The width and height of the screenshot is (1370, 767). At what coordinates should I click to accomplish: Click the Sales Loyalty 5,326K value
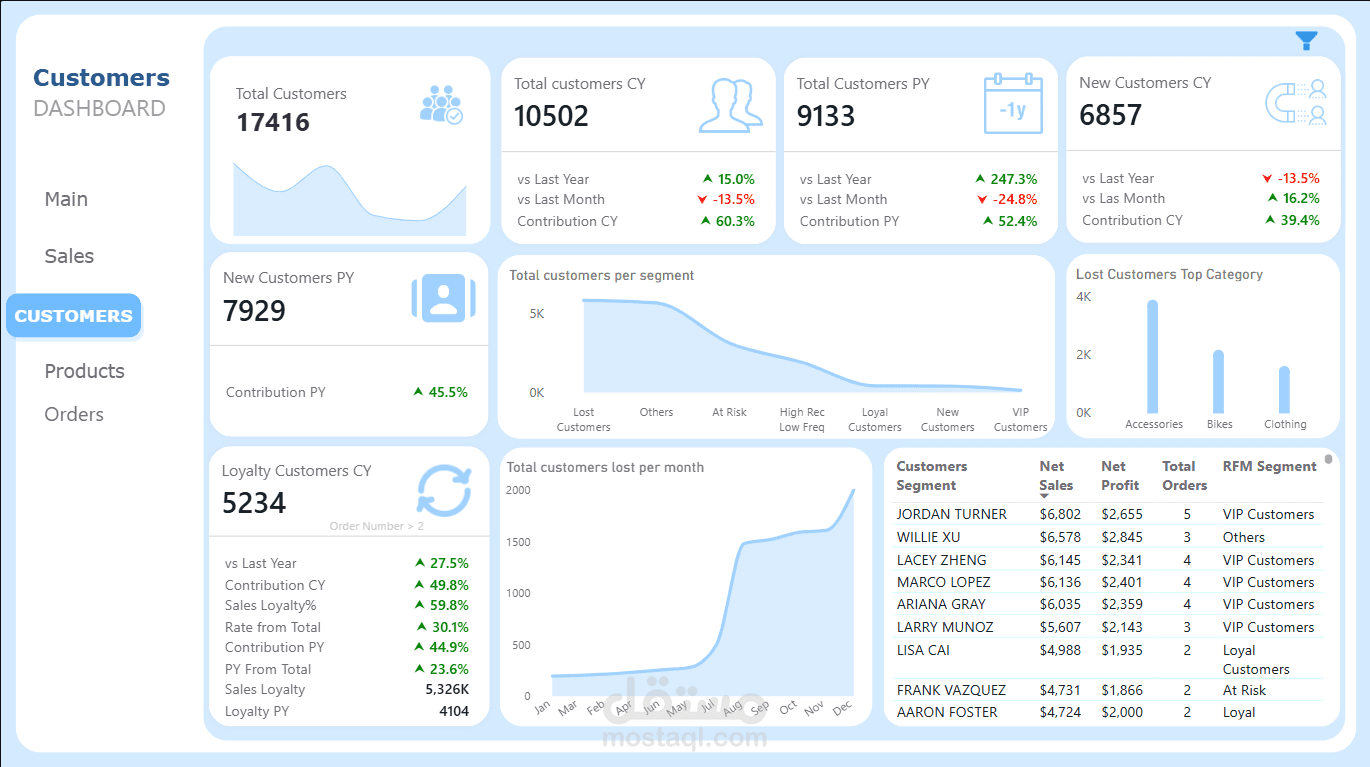[447, 689]
